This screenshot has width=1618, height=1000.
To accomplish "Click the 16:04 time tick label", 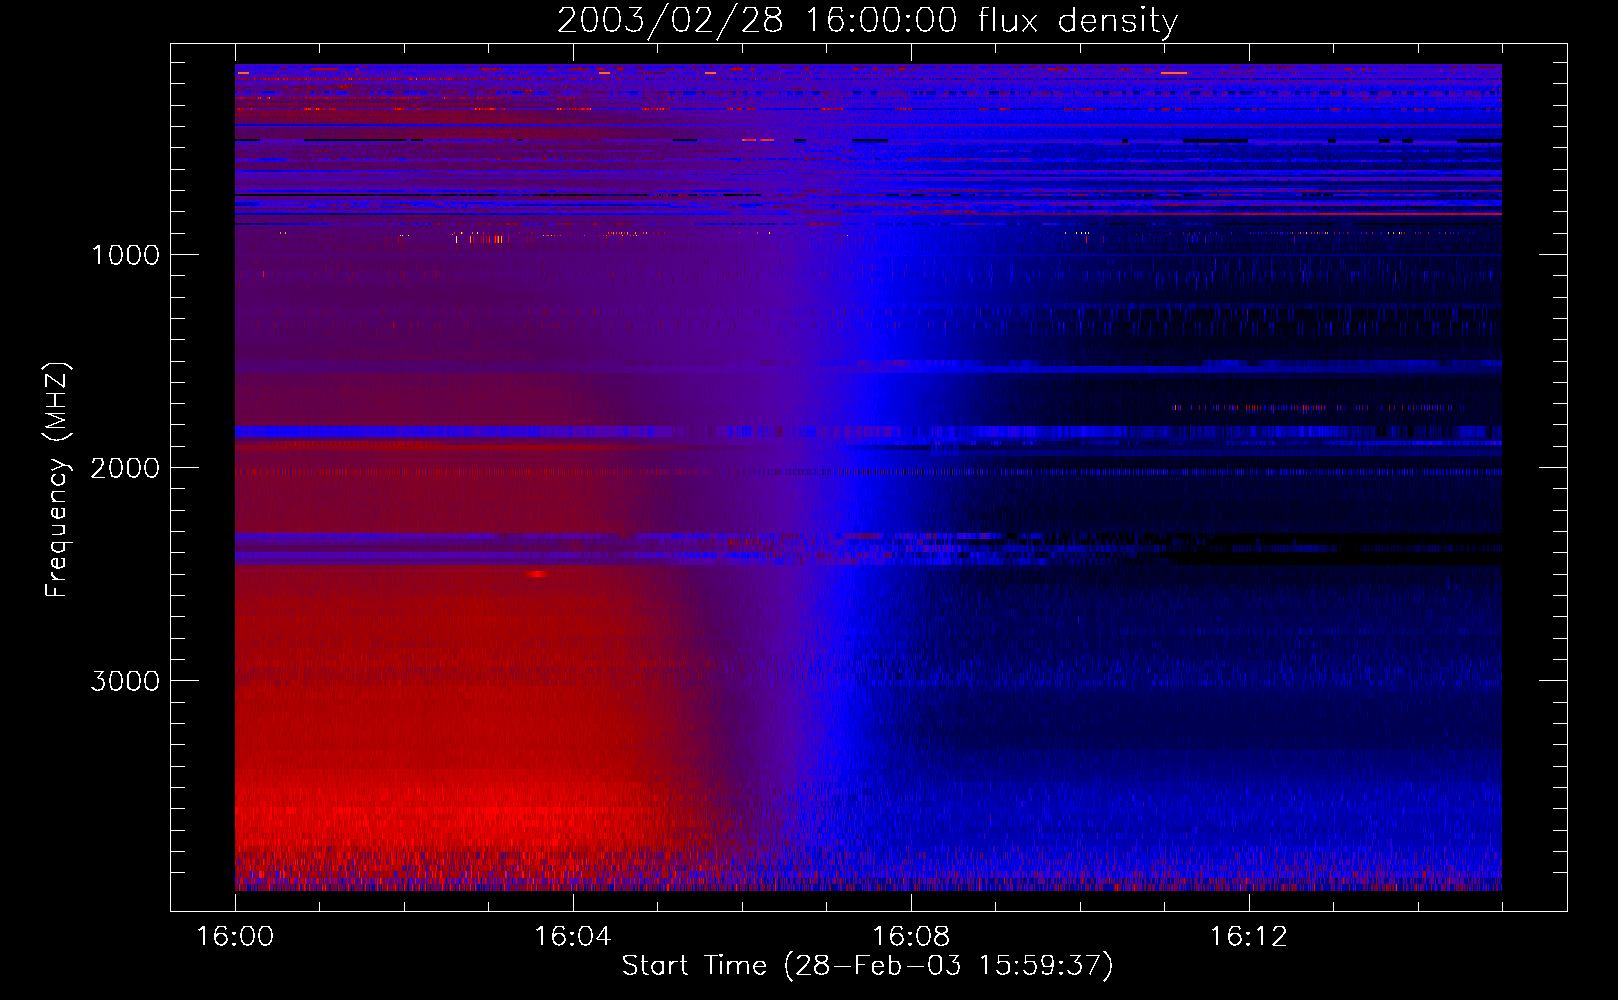I will coord(573,937).
